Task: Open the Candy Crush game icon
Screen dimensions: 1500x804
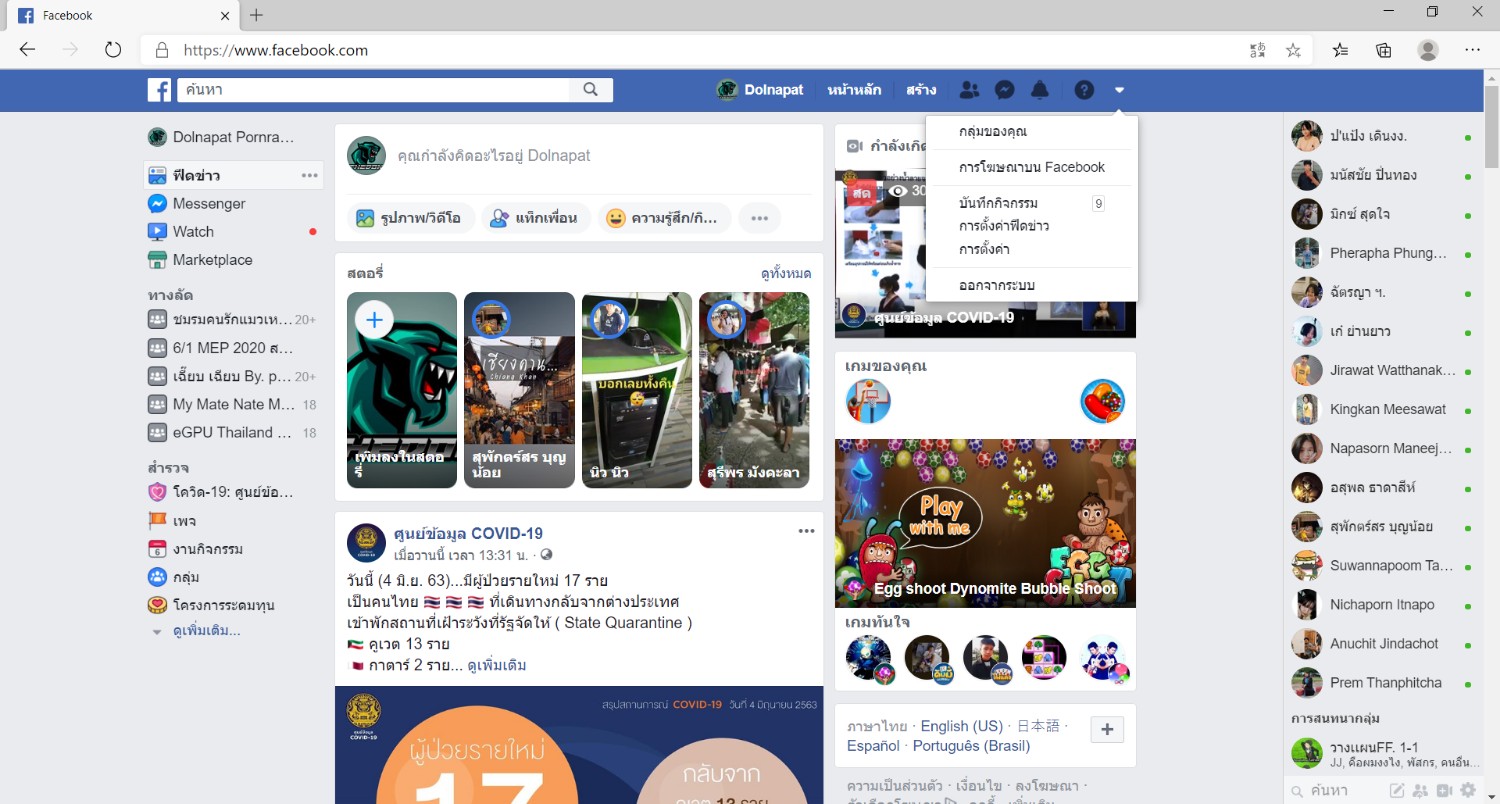Action: point(1103,402)
